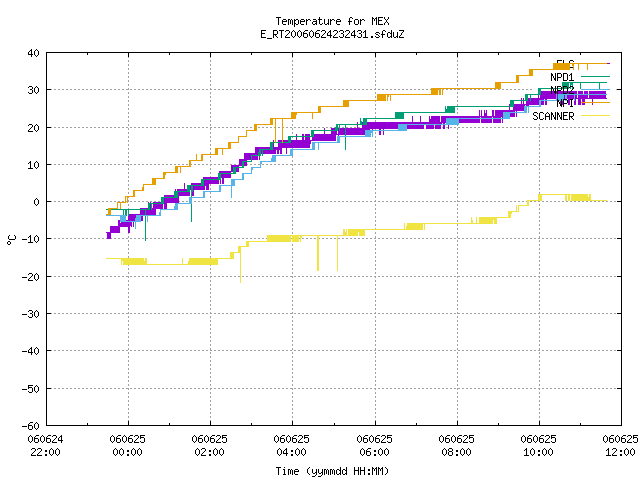The image size is (640, 480).
Task: Click the chart title 'Temperature for MEX'
Action: (332, 21)
